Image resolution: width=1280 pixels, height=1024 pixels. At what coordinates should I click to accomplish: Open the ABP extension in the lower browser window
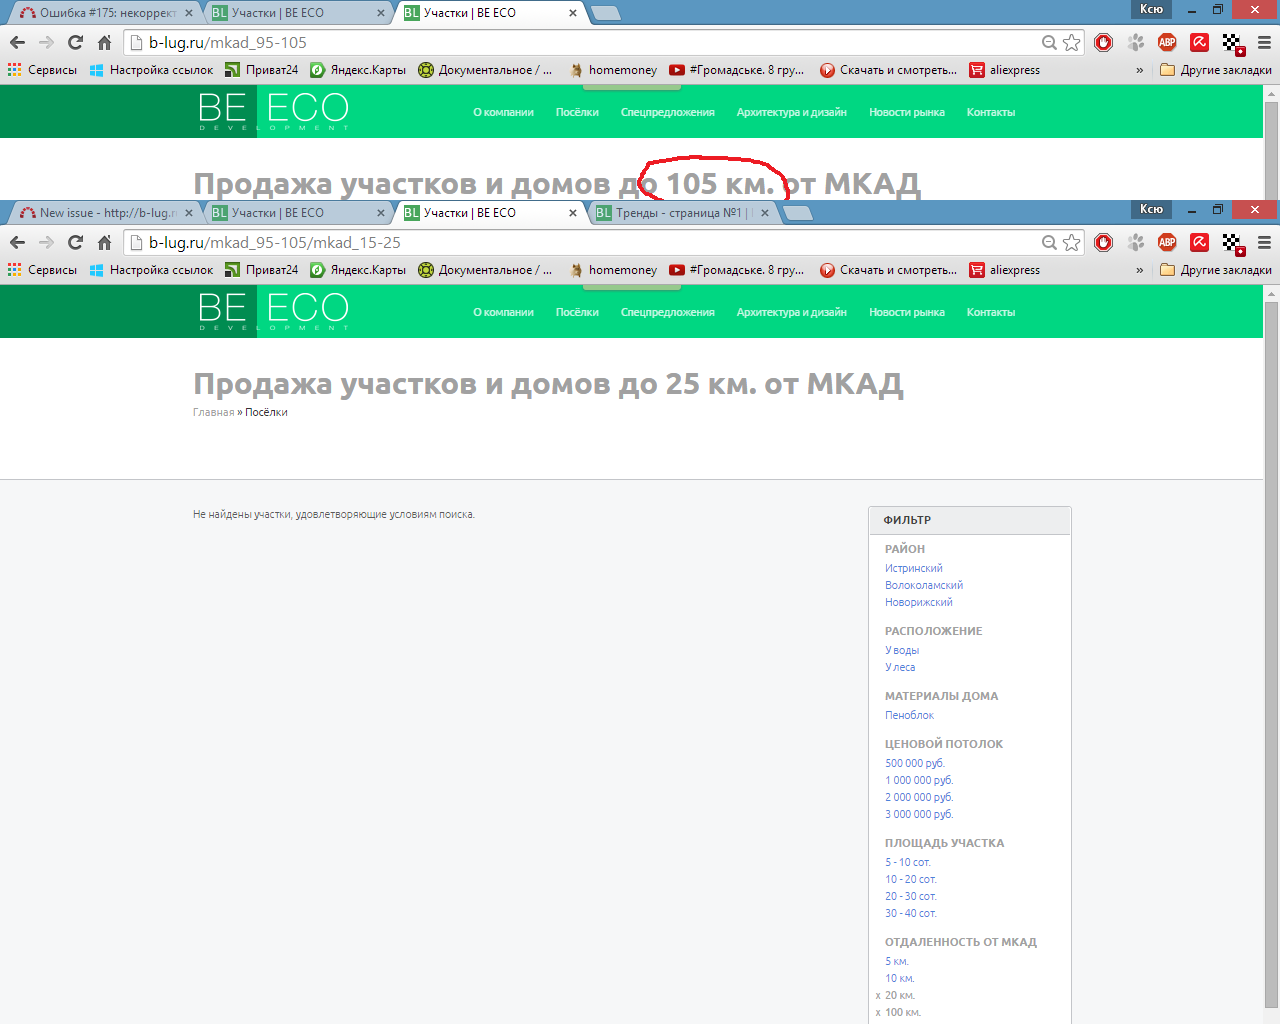[1167, 243]
